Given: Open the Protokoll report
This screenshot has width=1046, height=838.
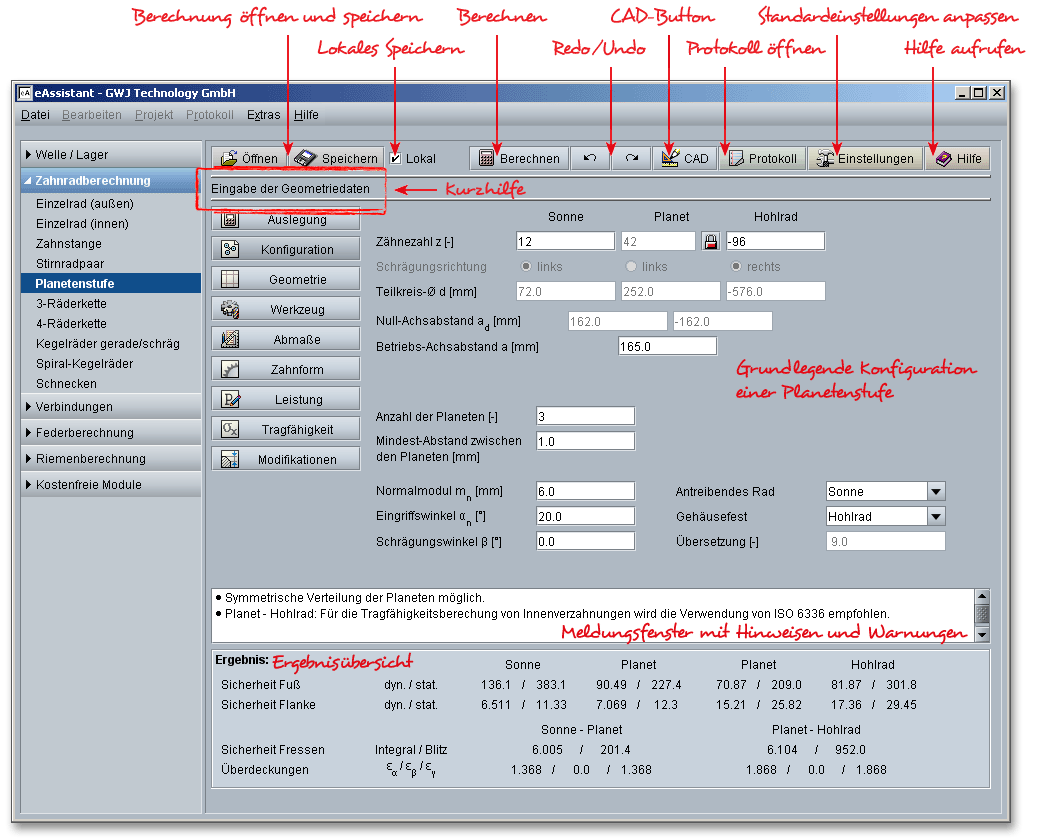Looking at the screenshot, I should point(761,158).
